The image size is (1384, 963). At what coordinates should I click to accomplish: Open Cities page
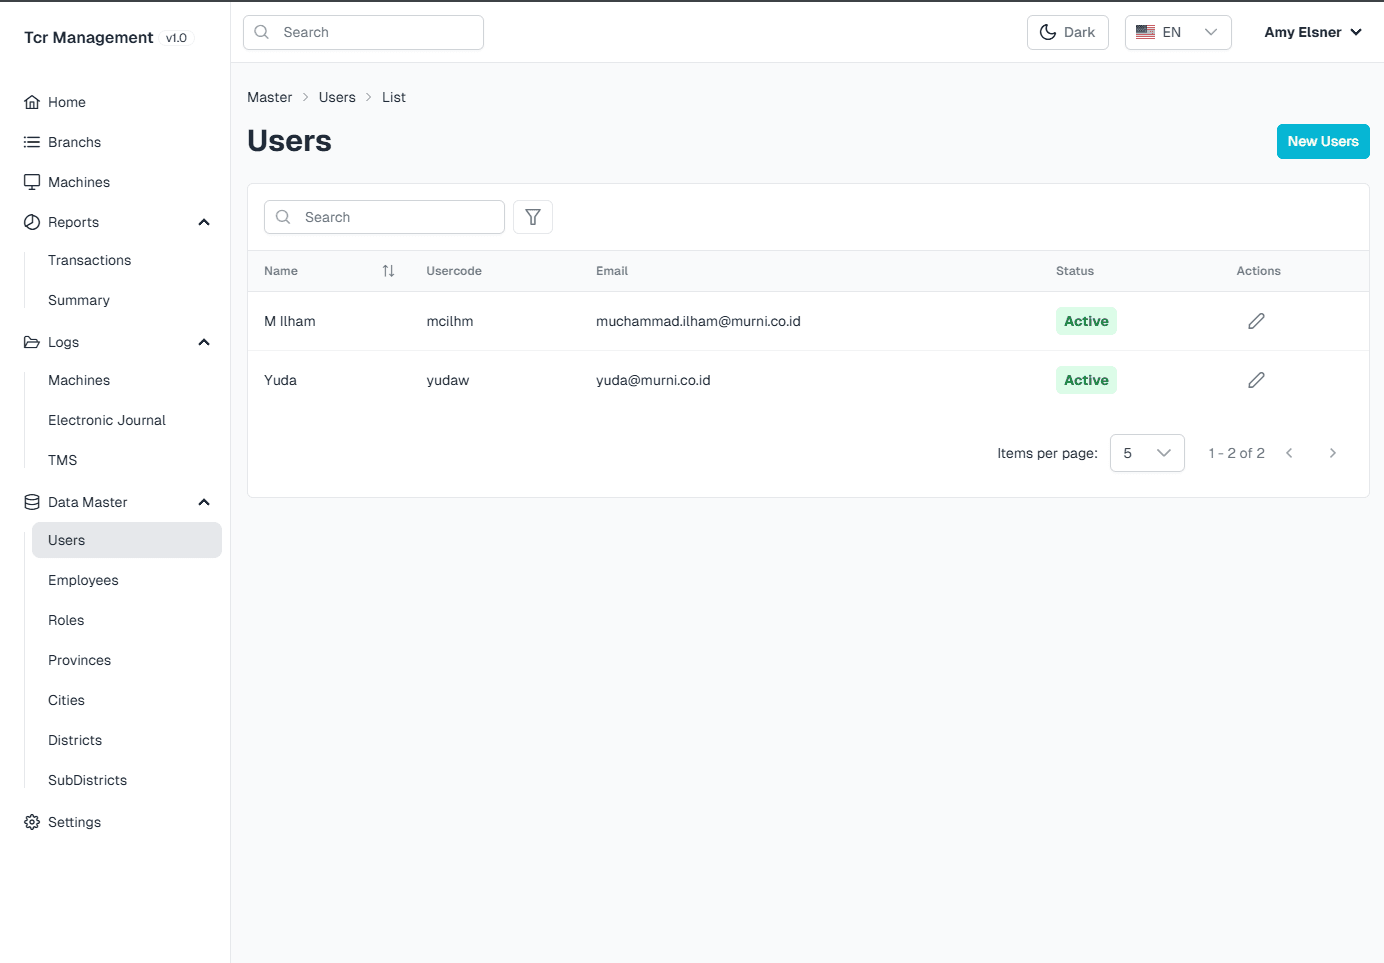(66, 700)
